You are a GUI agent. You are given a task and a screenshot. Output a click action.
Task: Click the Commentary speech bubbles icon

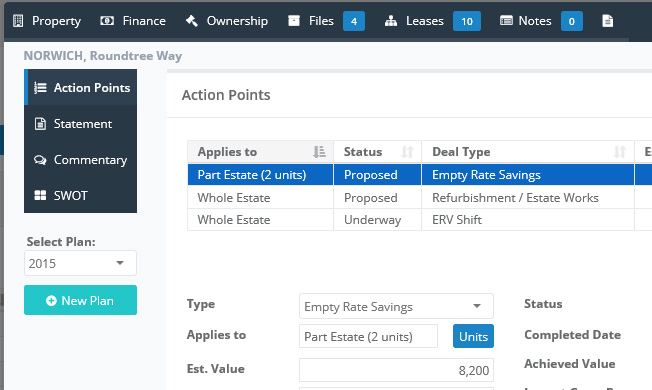pos(40,160)
